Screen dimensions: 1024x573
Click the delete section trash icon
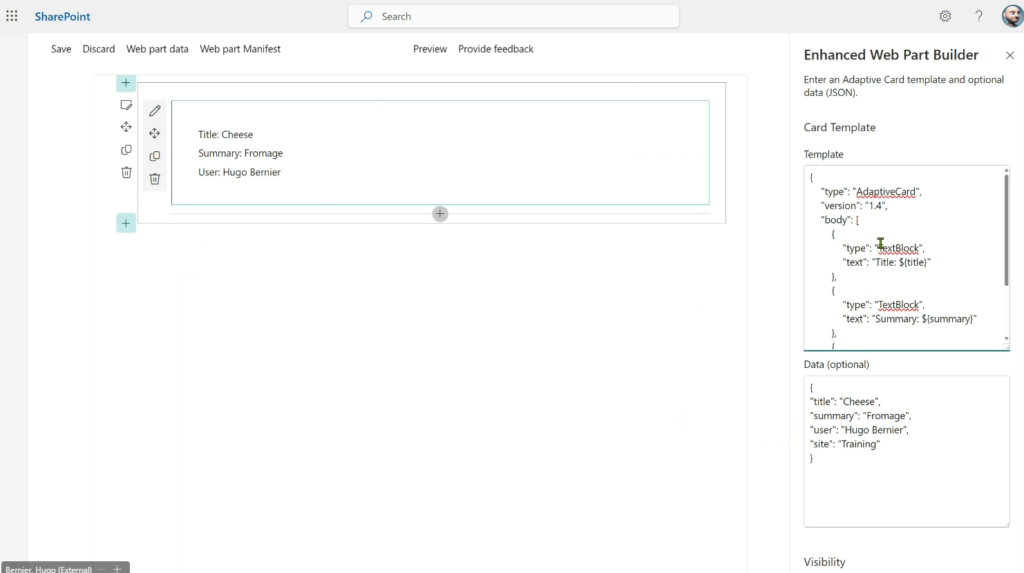[126, 172]
